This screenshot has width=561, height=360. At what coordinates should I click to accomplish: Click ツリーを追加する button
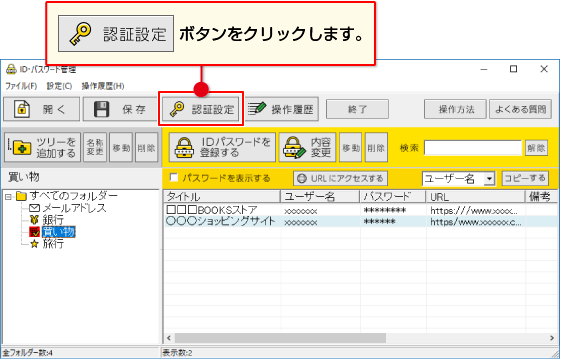43,147
